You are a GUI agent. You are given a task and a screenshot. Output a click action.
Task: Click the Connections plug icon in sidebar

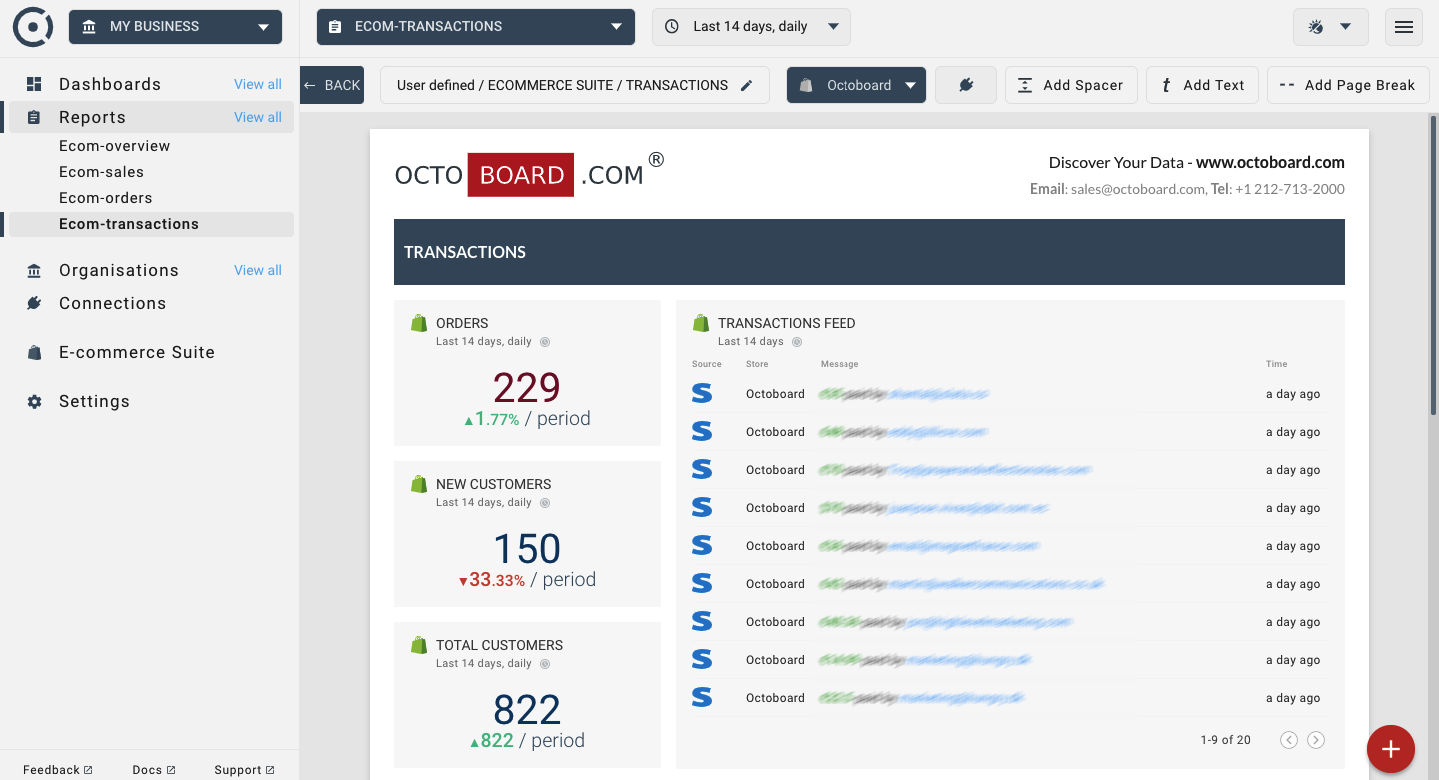click(34, 303)
